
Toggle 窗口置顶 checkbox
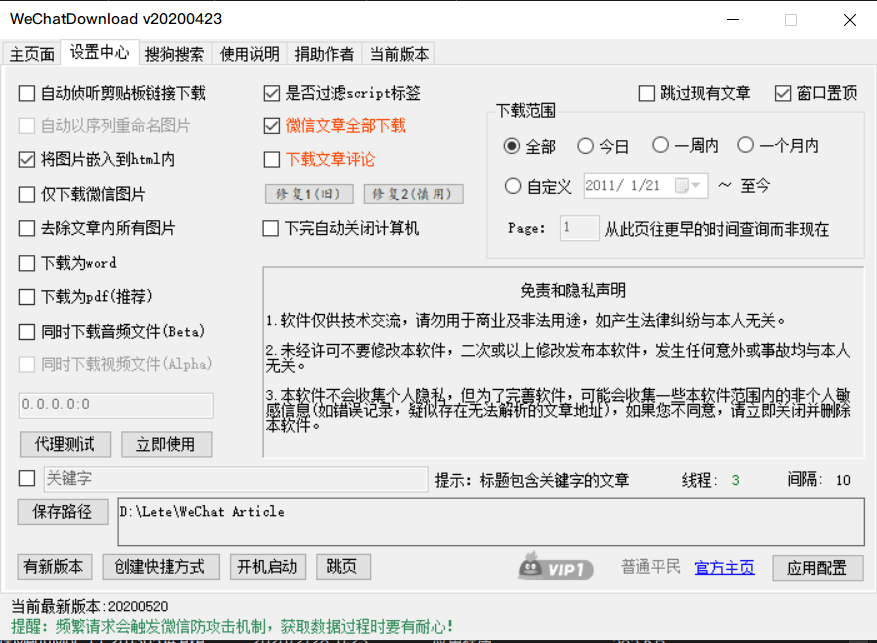tap(783, 94)
